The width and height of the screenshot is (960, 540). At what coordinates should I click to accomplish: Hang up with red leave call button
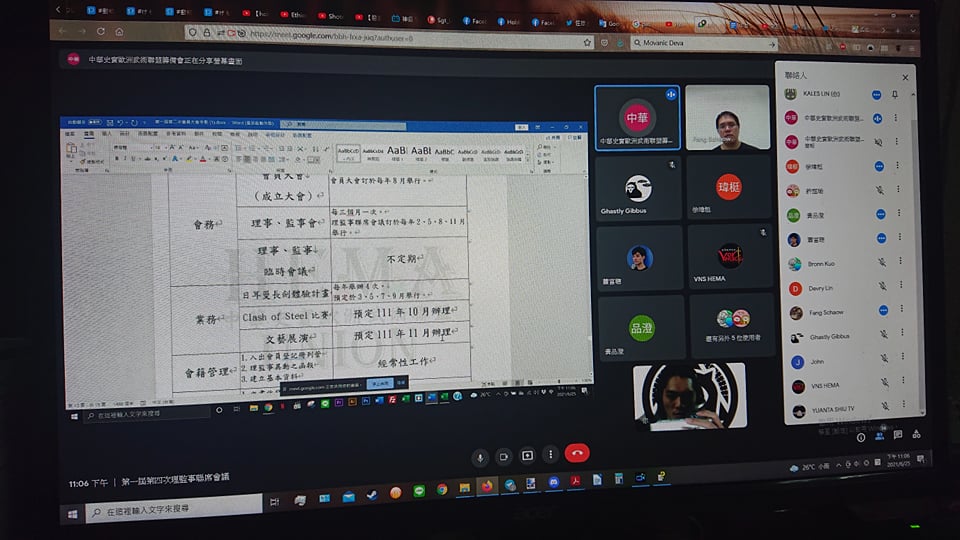tap(577, 454)
